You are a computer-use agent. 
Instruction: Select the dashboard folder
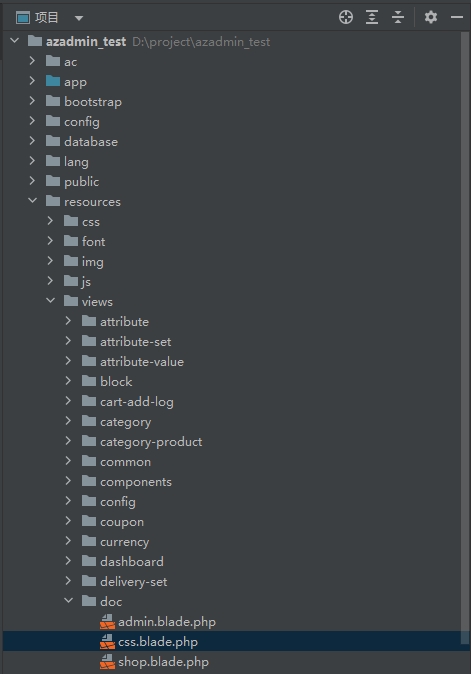132,561
